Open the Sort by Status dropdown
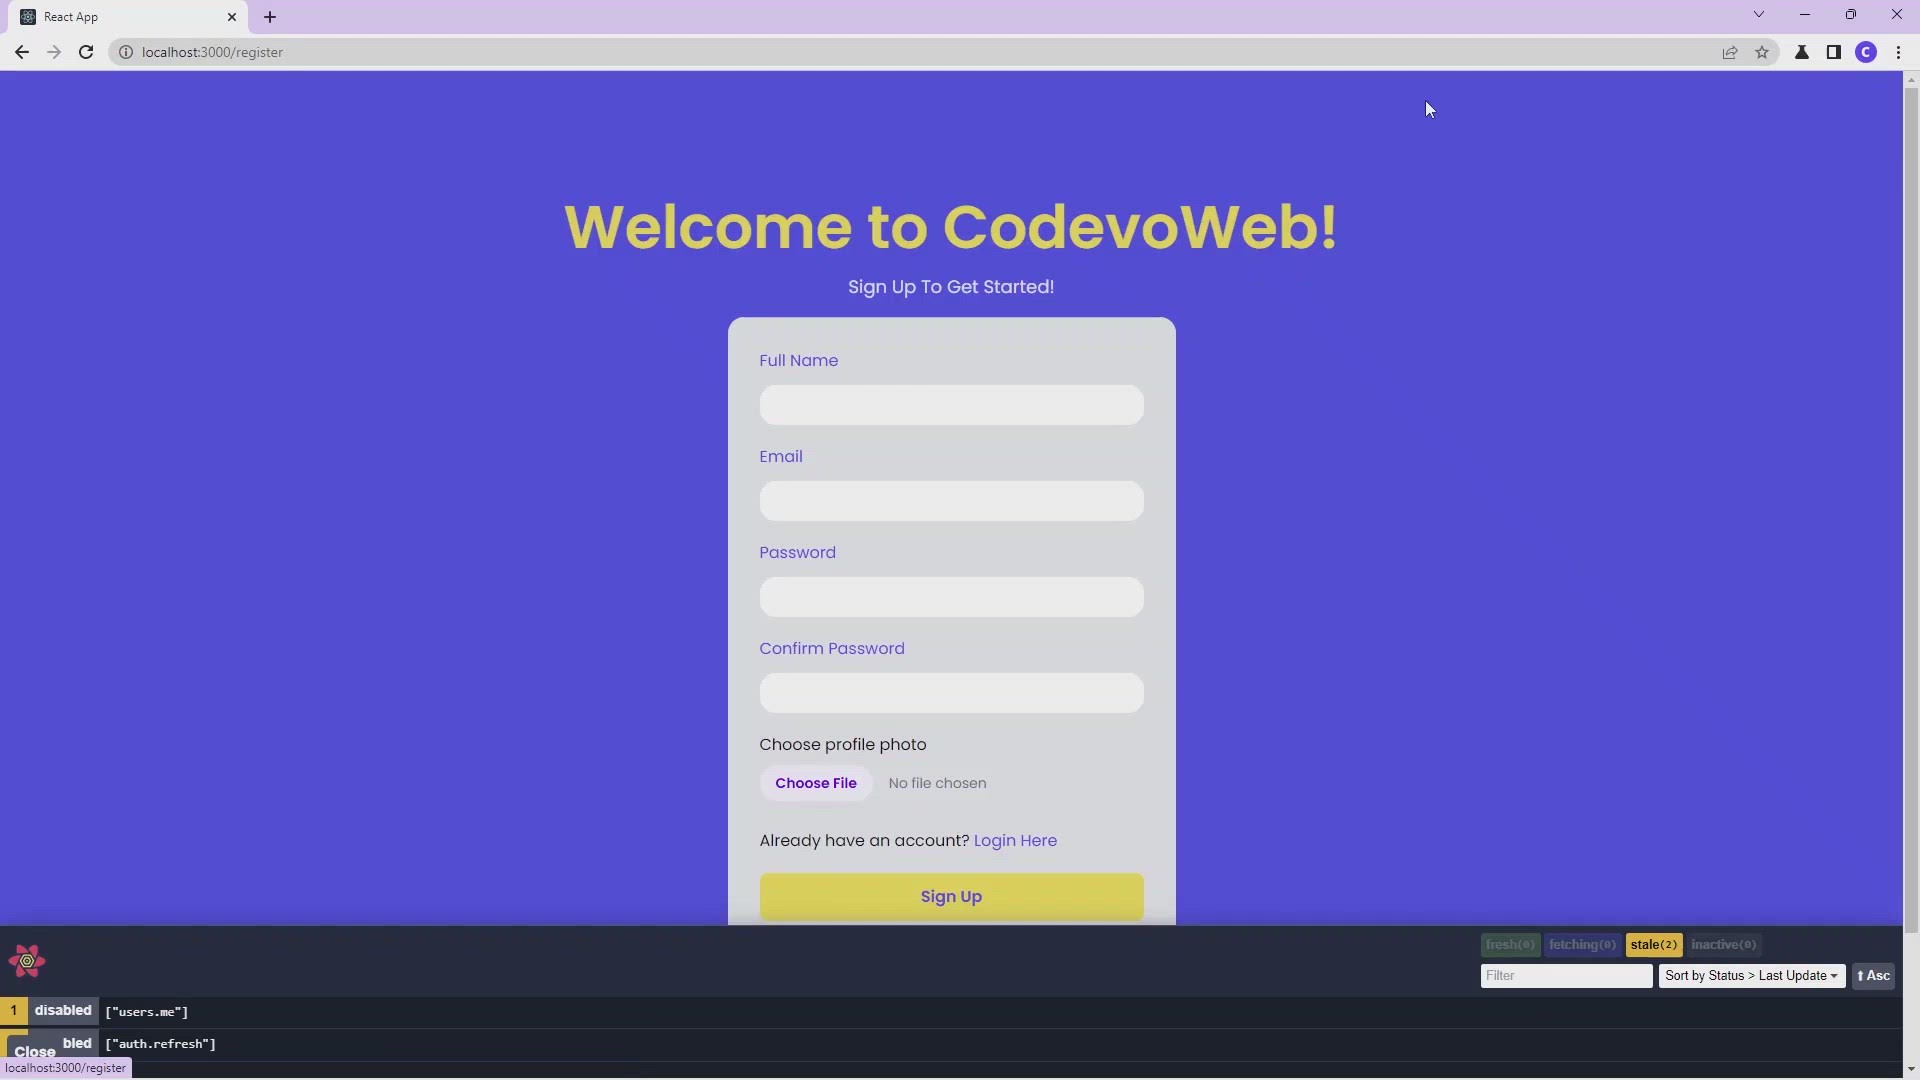The image size is (1920, 1080). click(x=1751, y=976)
